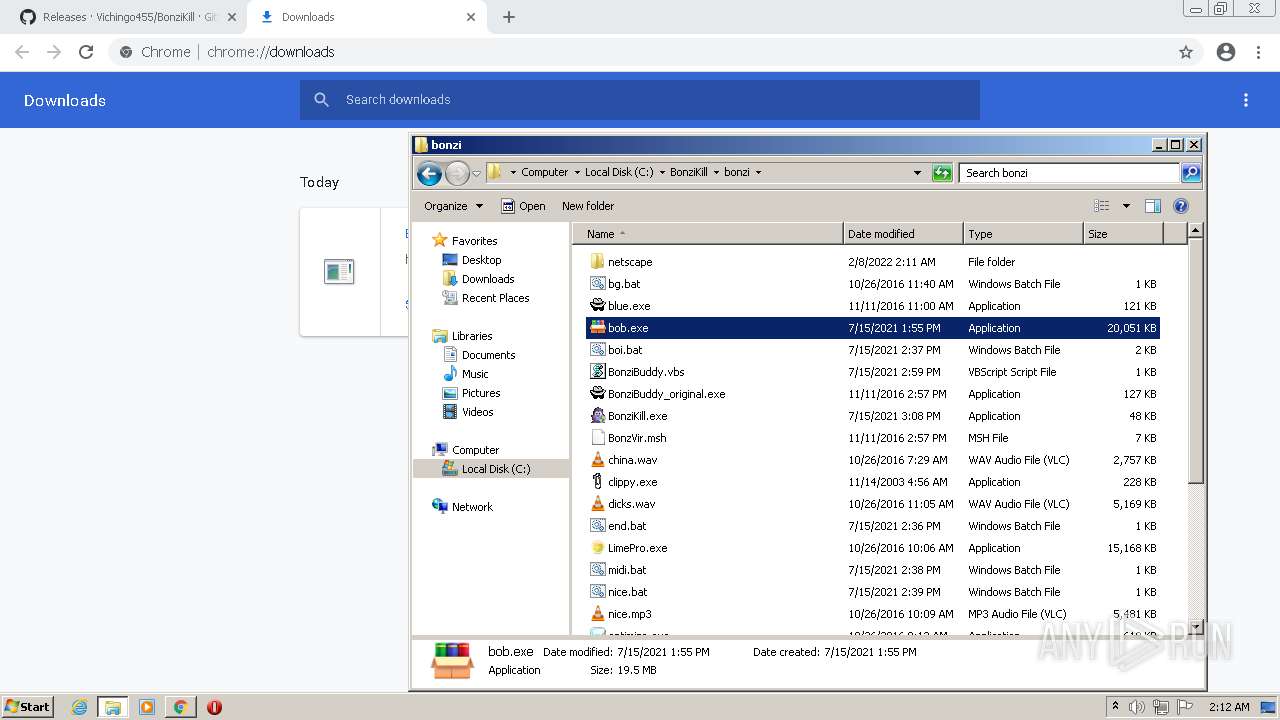
Task: Click the red stop icon in taskbar
Action: [x=214, y=707]
